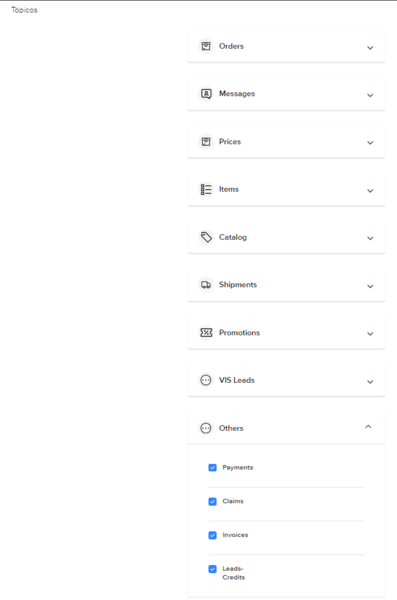Click the Claims label text
This screenshot has width=397, height=600.
click(233, 501)
